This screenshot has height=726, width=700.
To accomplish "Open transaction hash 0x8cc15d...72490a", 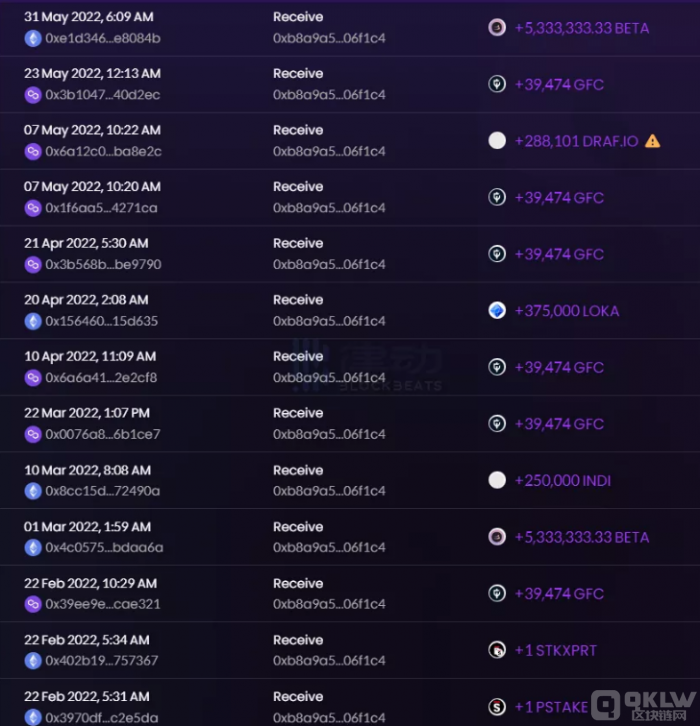I will click(x=102, y=491).
